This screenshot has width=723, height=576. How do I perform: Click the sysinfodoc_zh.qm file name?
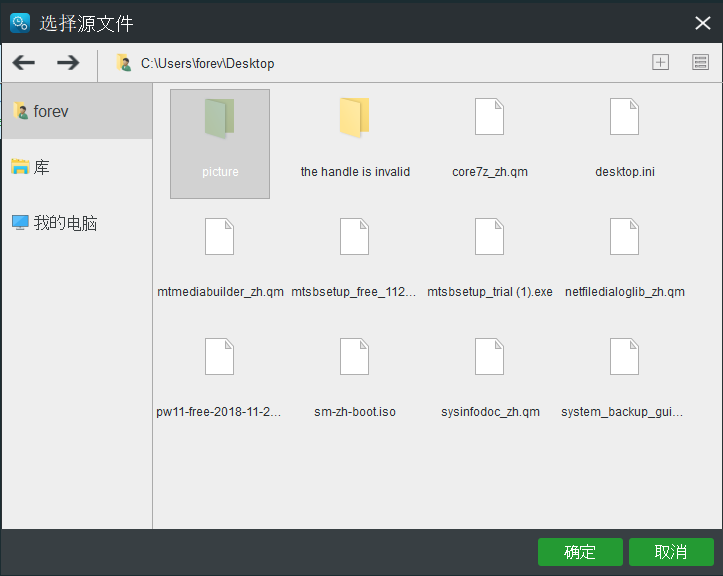tap(490, 412)
